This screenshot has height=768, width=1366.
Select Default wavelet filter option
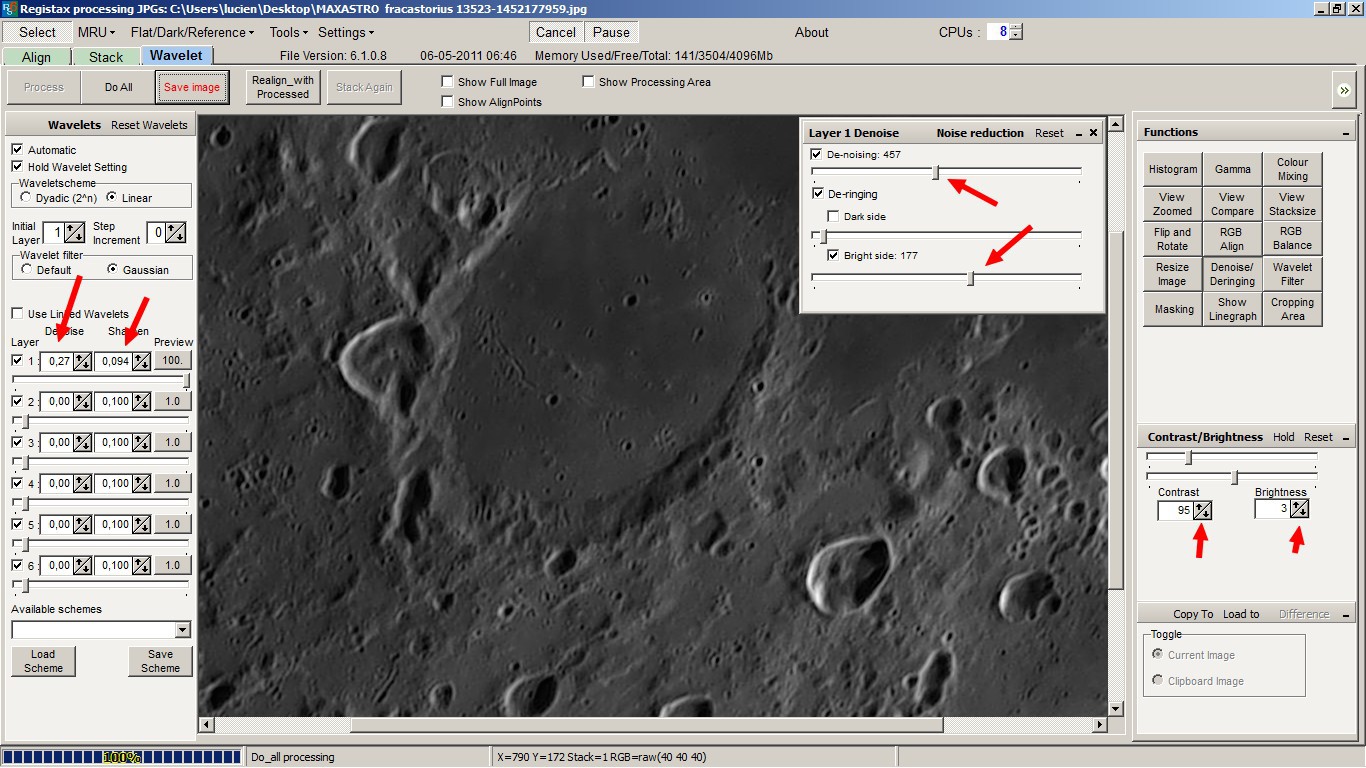pyautogui.click(x=26, y=270)
